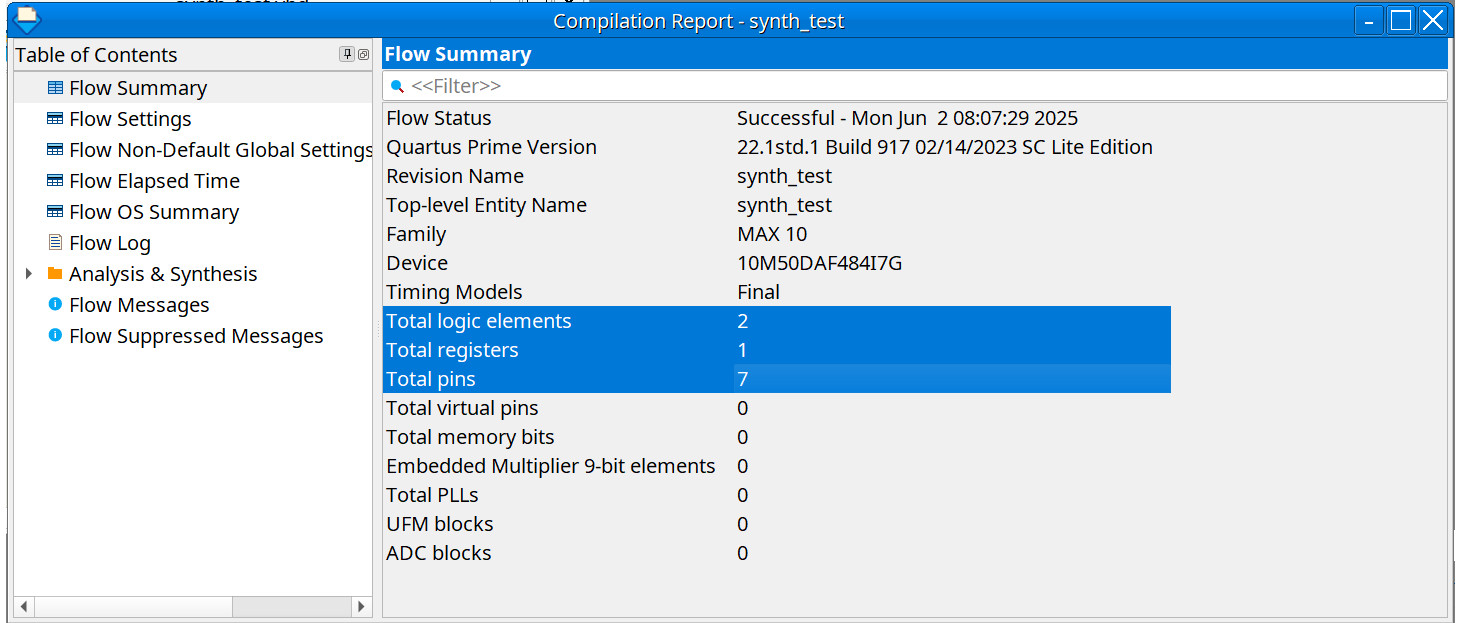The width and height of the screenshot is (1458, 623).
Task: Maximize the Compilation Report window
Action: 1400,20
